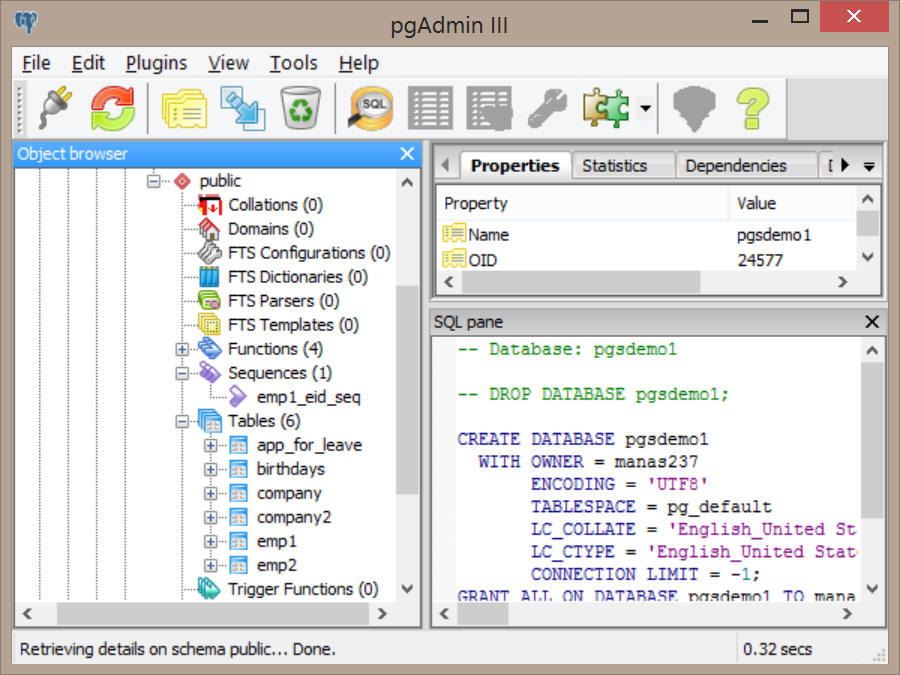
Task: Open help with the question mark icon
Action: 753,108
